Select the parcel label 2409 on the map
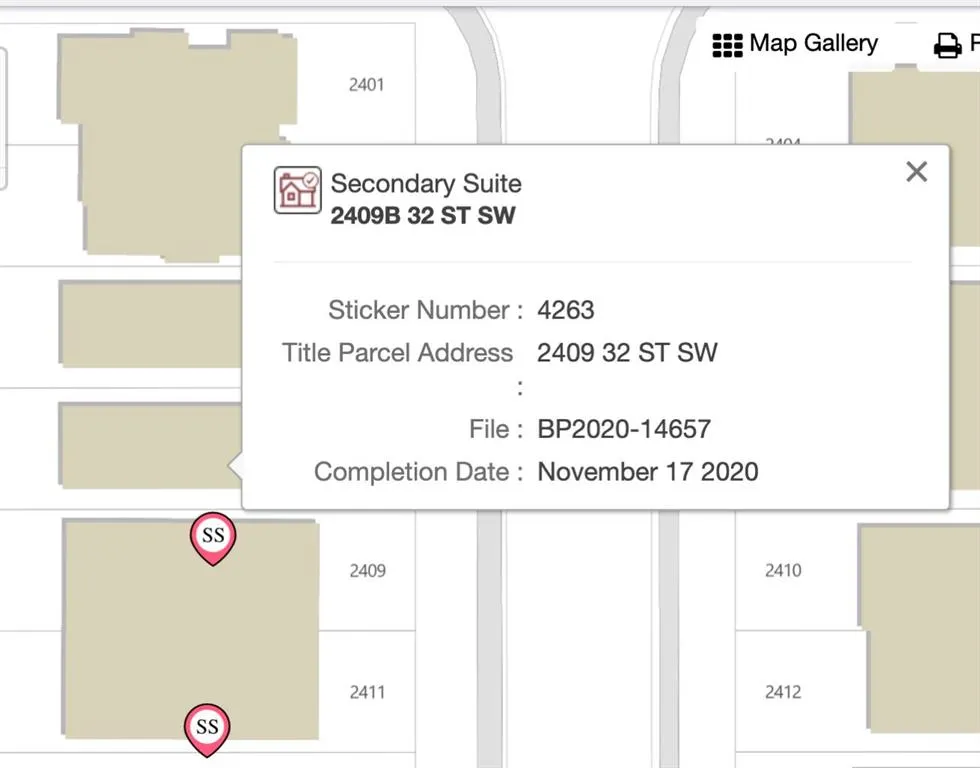Screen dimensions: 980x768 [367, 571]
